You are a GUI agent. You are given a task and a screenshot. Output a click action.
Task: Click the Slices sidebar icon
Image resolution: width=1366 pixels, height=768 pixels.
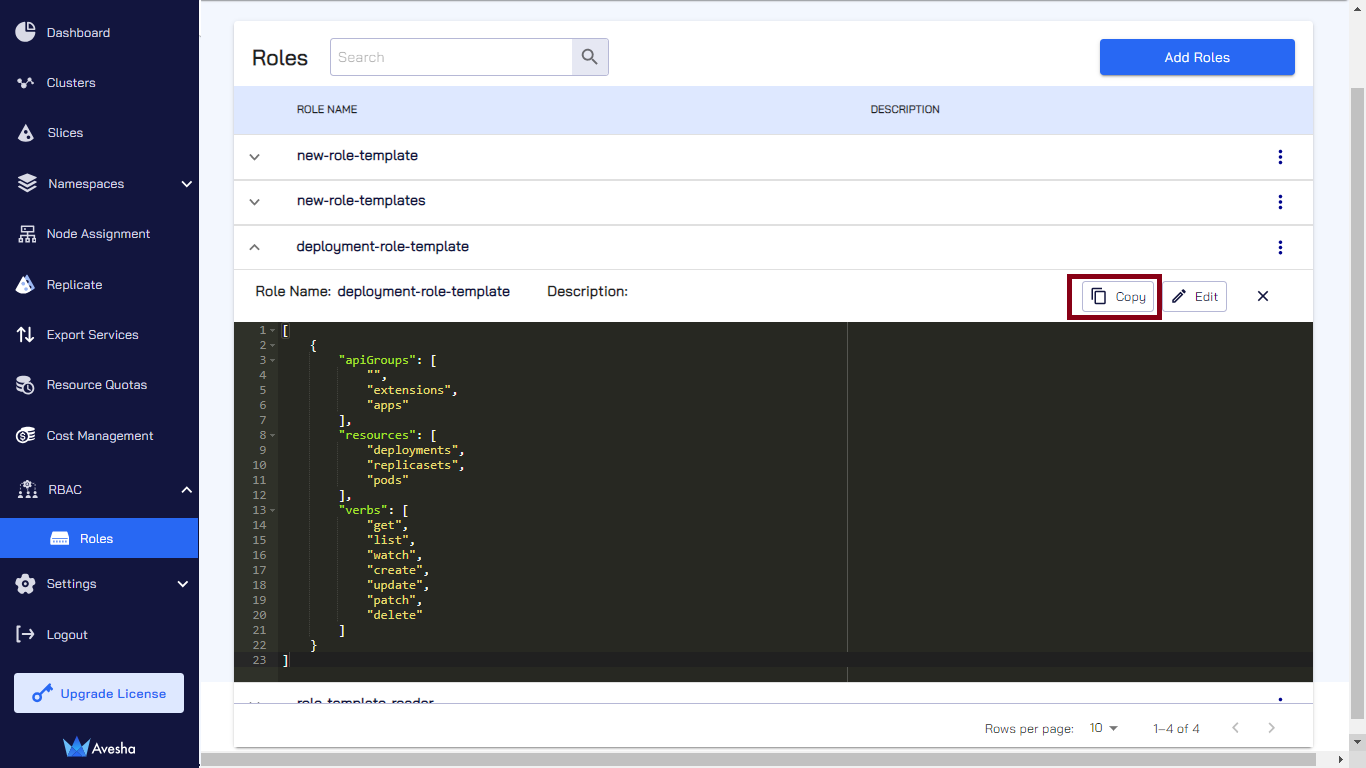pyautogui.click(x=26, y=132)
